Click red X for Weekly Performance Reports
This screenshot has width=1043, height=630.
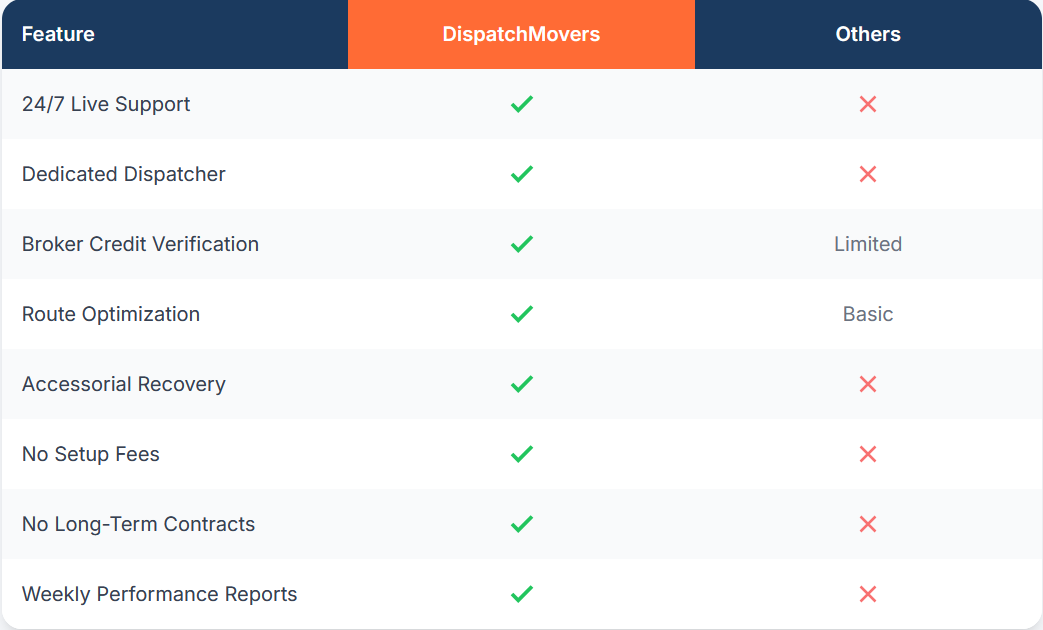(868, 594)
